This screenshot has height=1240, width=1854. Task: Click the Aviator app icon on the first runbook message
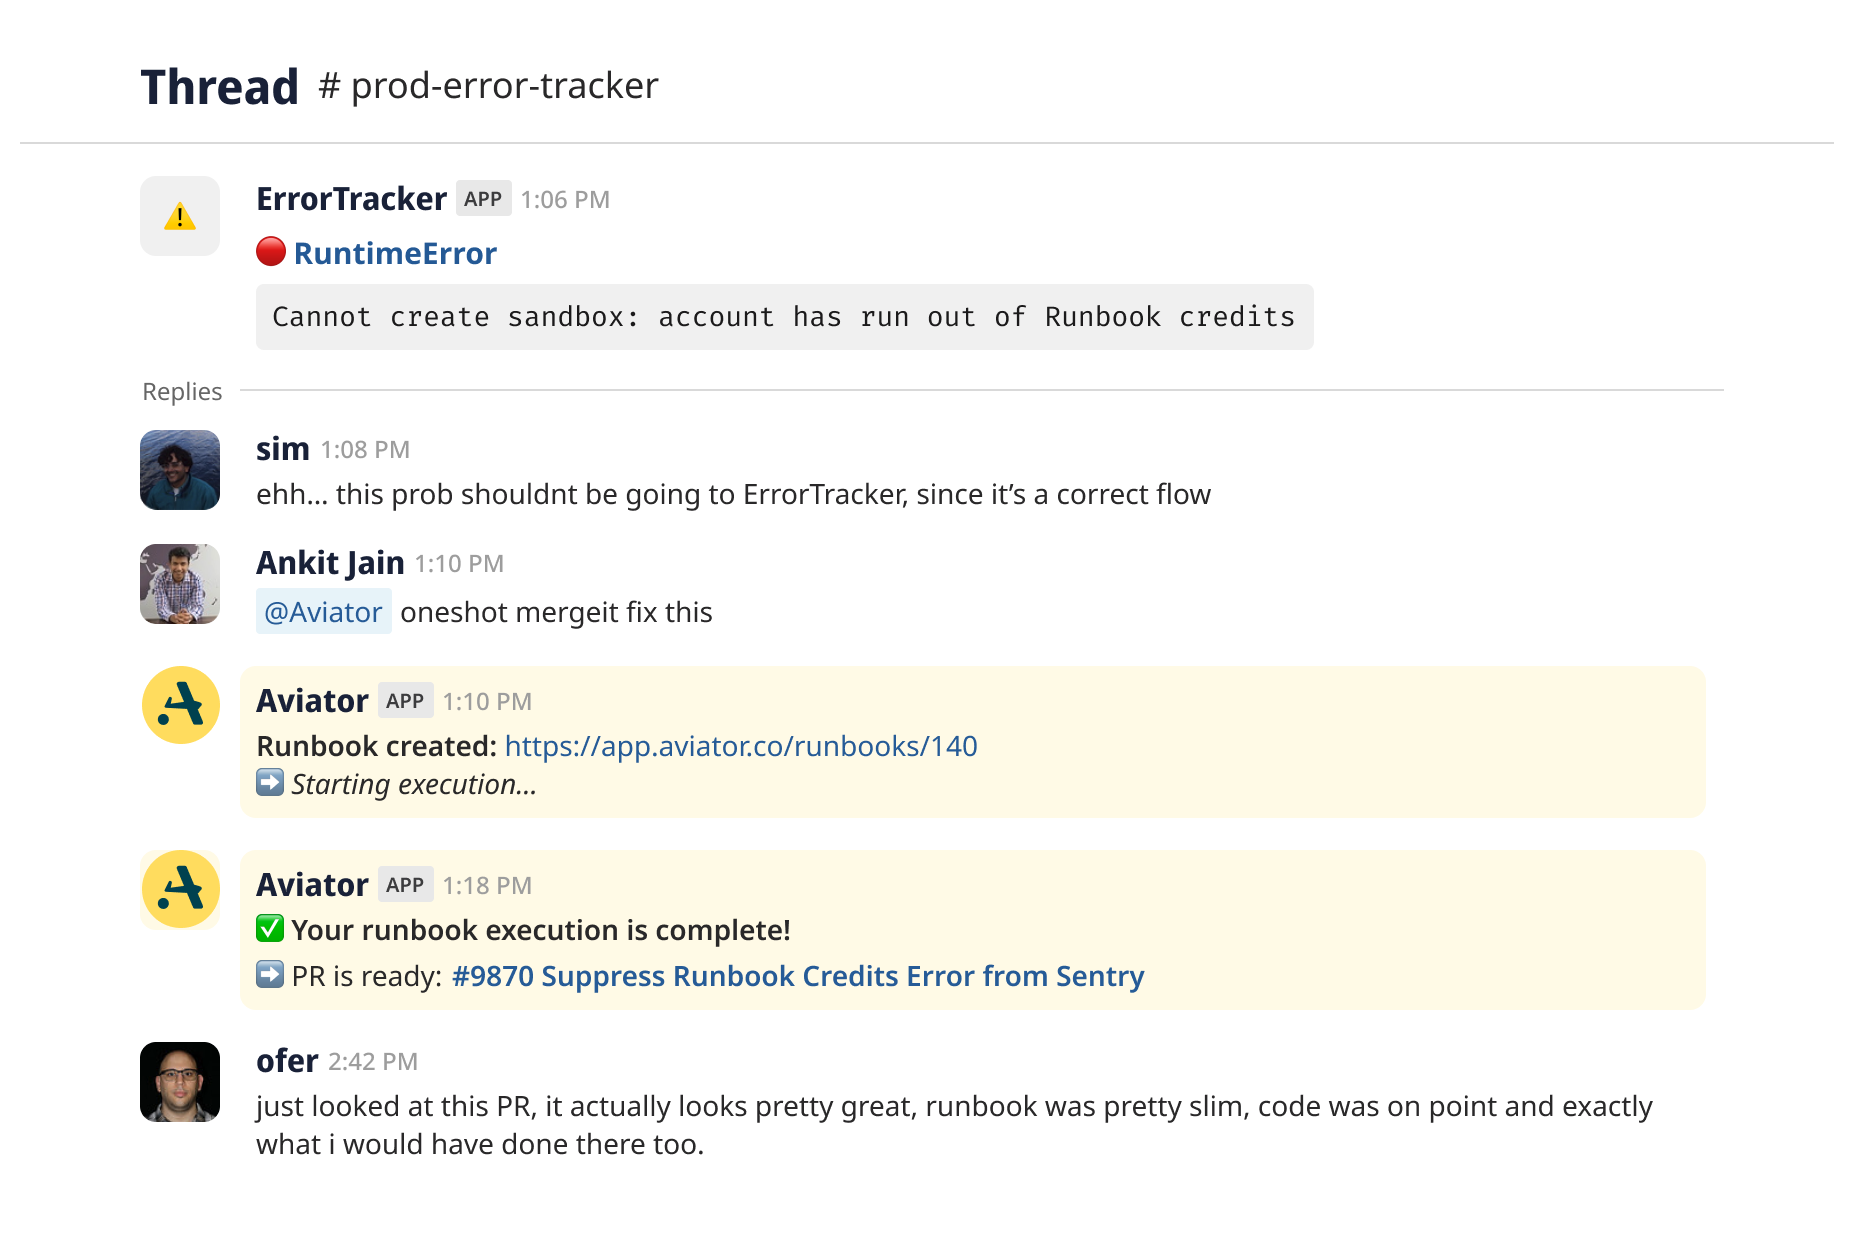pyautogui.click(x=179, y=704)
